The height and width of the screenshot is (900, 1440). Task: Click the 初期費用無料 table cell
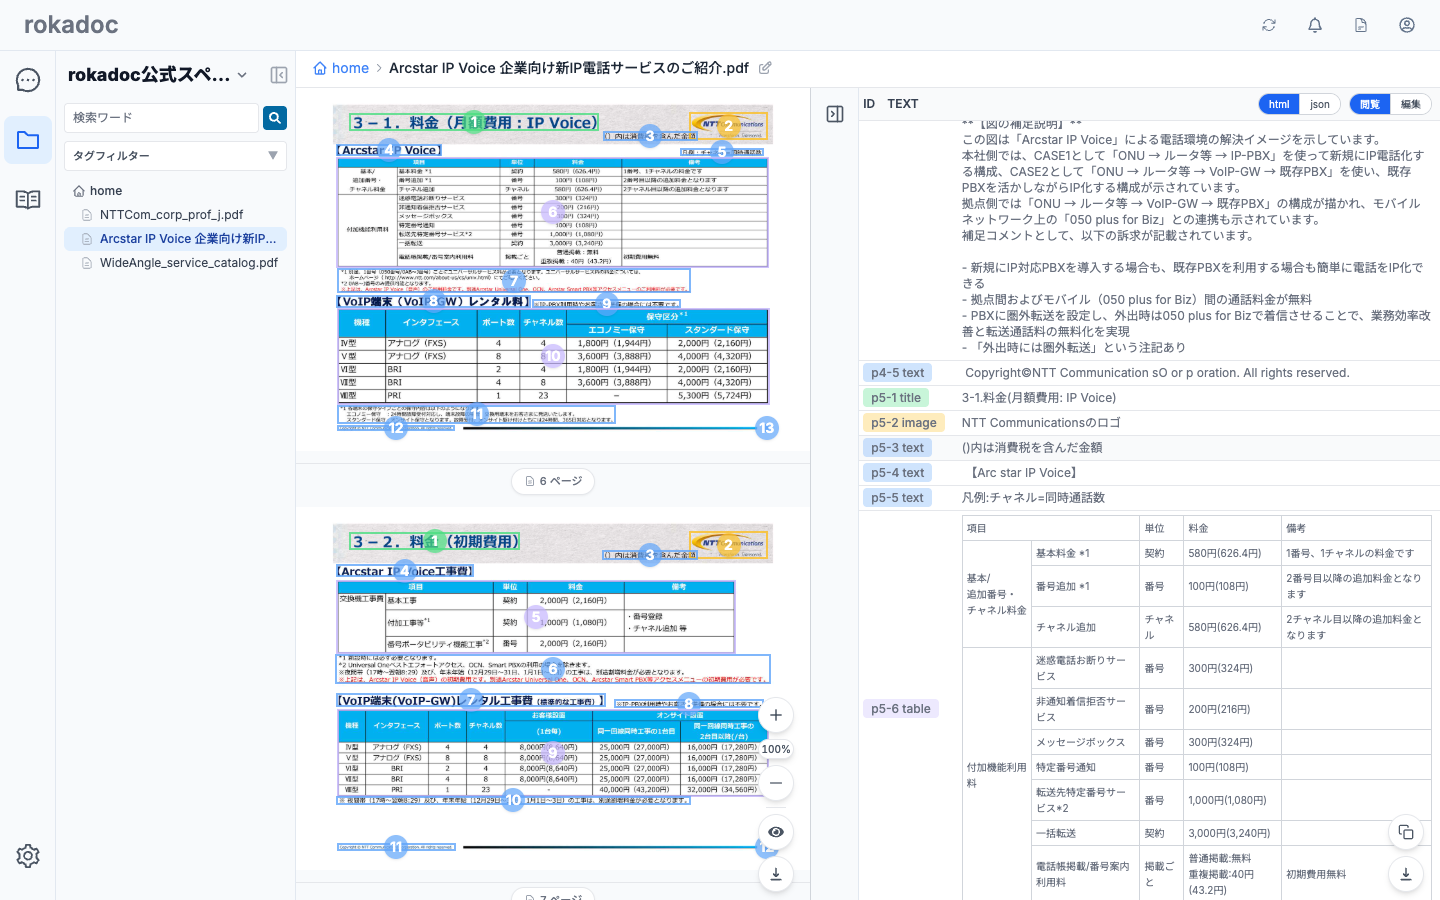click(x=1356, y=874)
